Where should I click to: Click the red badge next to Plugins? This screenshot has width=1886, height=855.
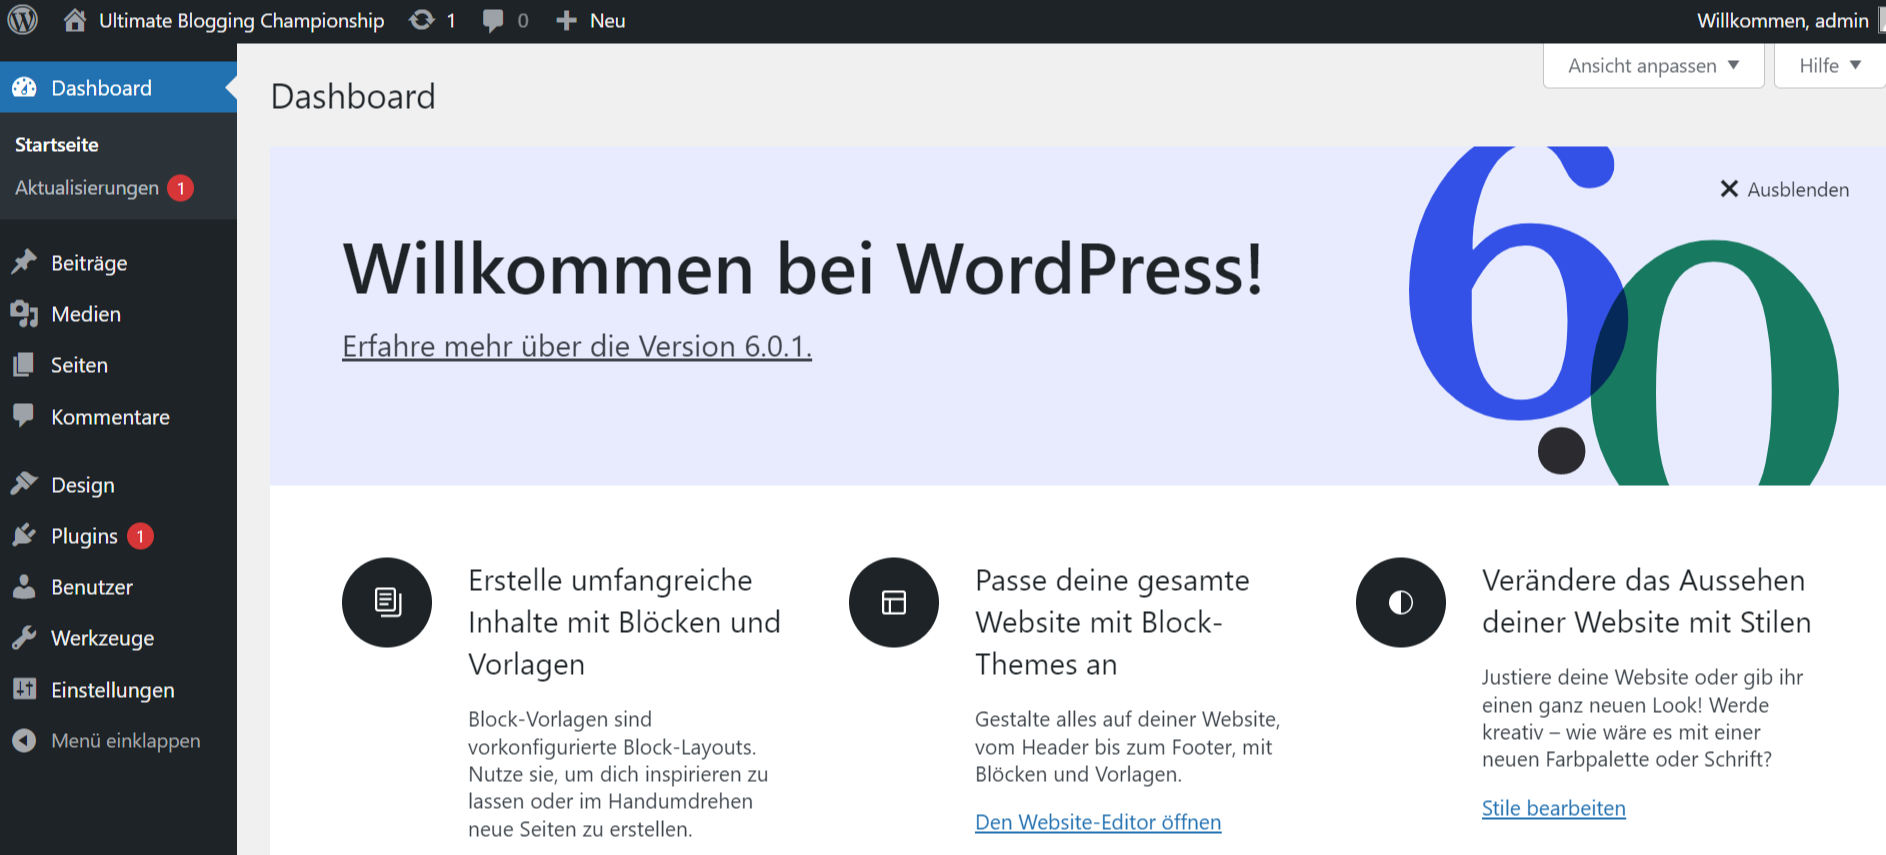pyautogui.click(x=141, y=536)
